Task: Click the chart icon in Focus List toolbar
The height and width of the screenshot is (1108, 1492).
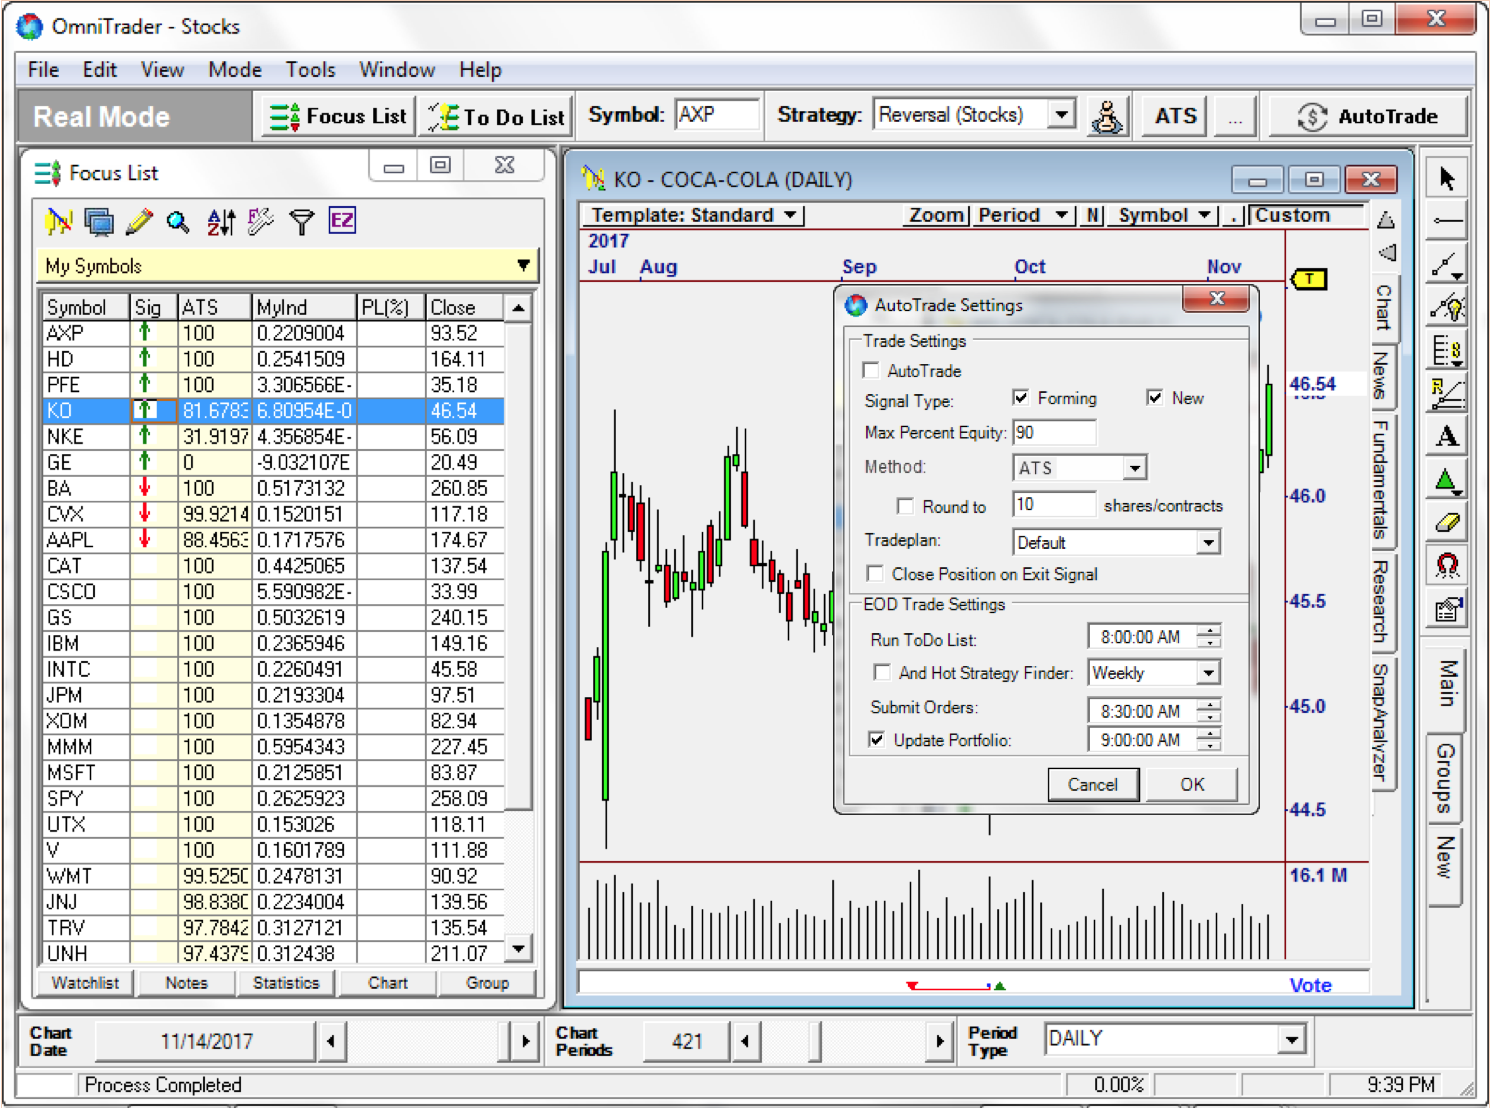Action: [x=59, y=221]
